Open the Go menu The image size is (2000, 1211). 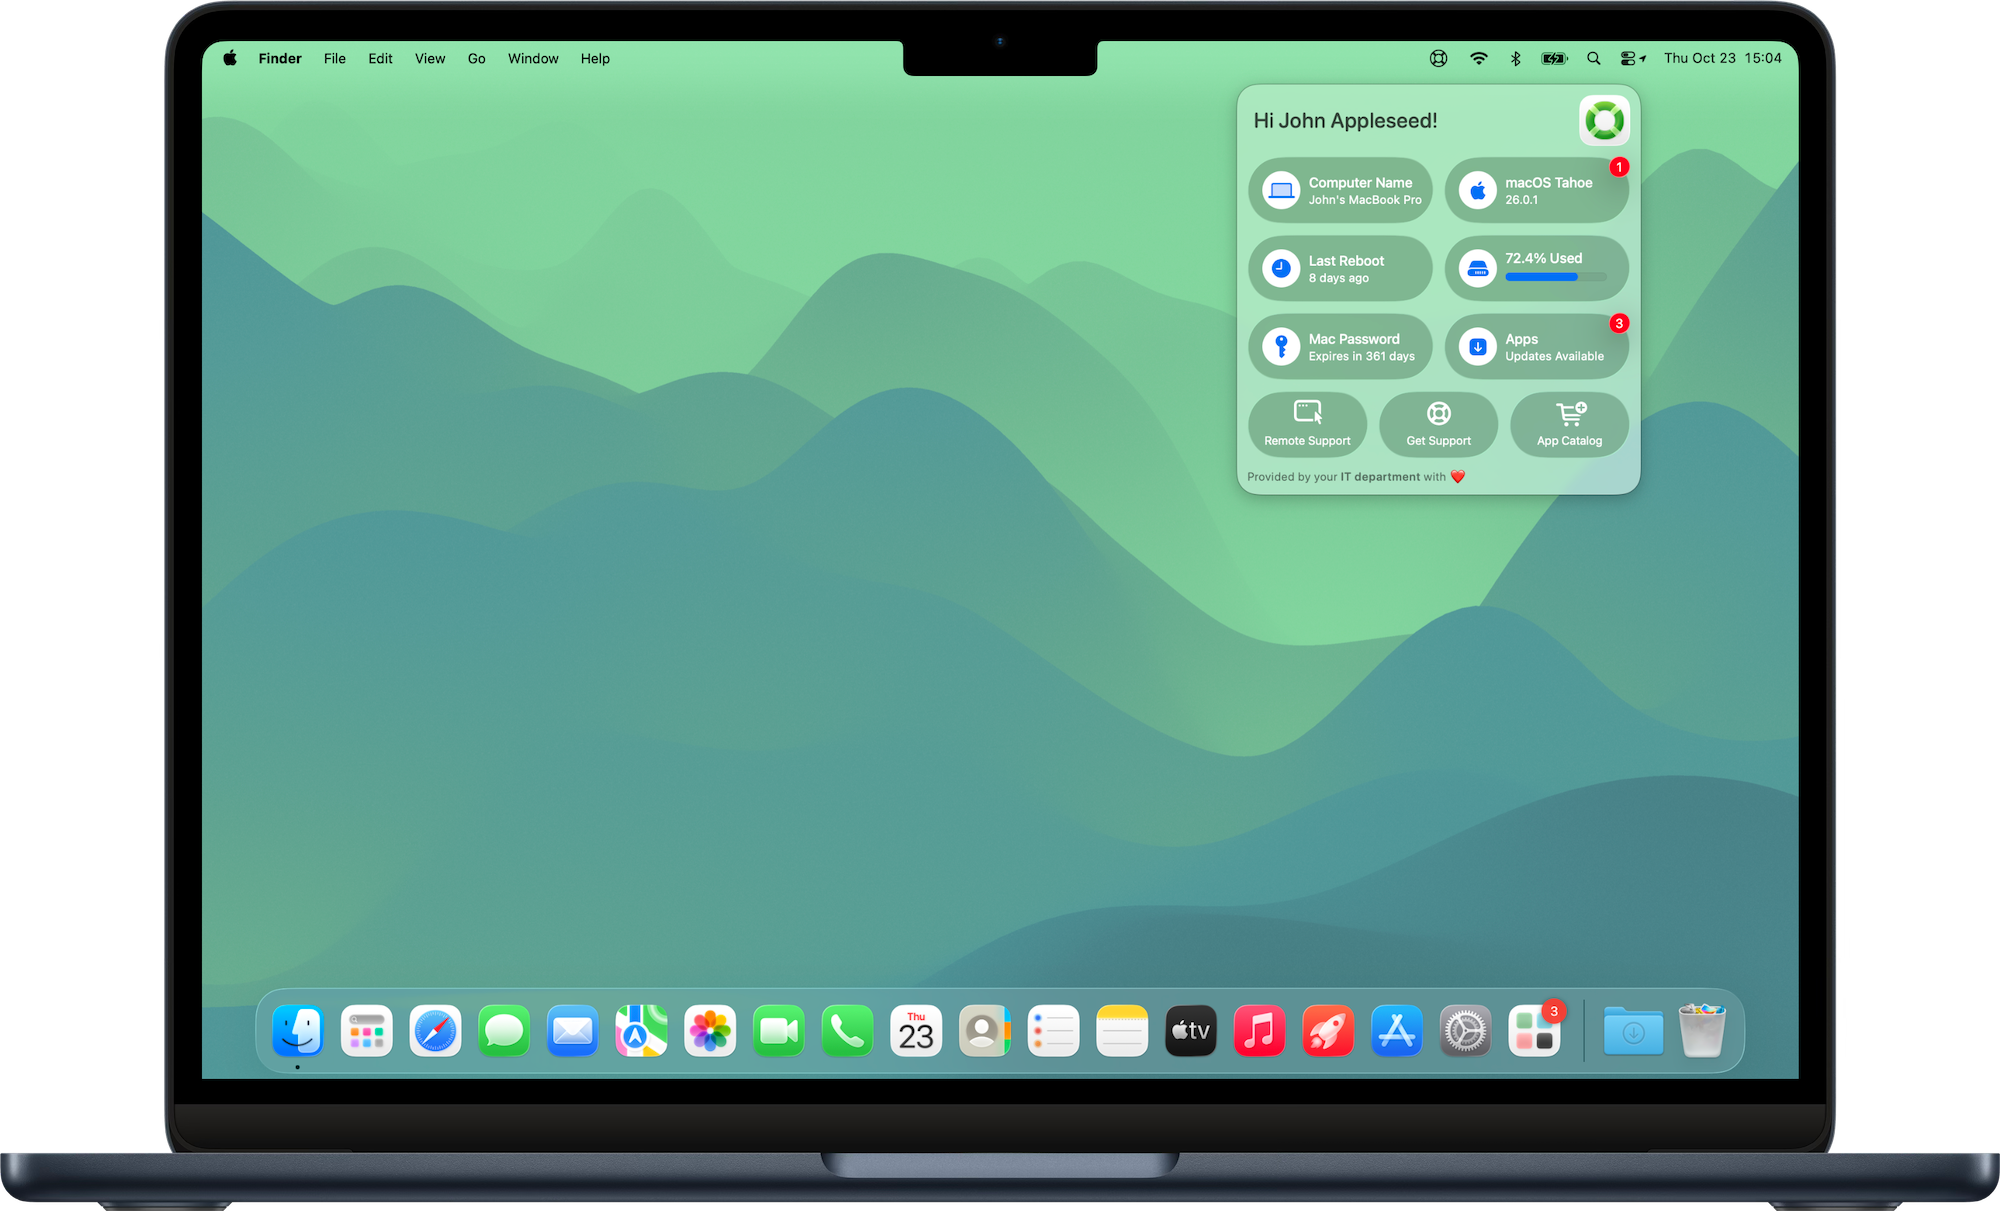(x=476, y=59)
